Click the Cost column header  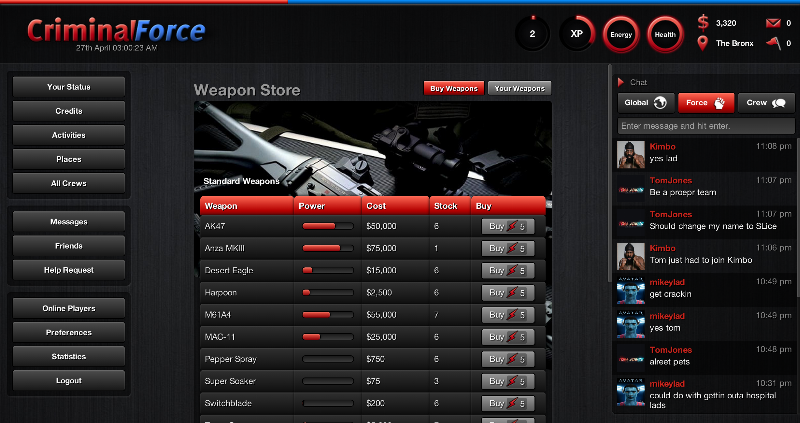click(395, 206)
